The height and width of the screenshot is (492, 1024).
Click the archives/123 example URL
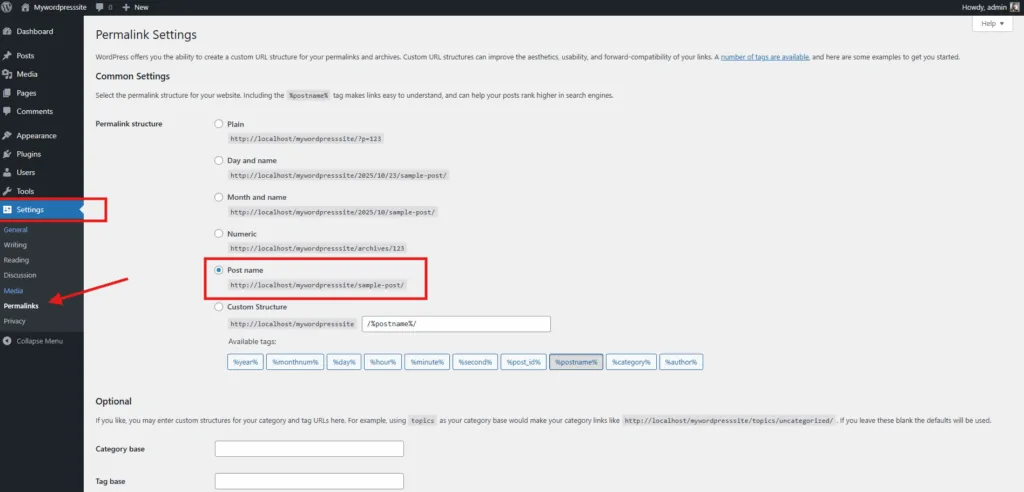tap(318, 248)
